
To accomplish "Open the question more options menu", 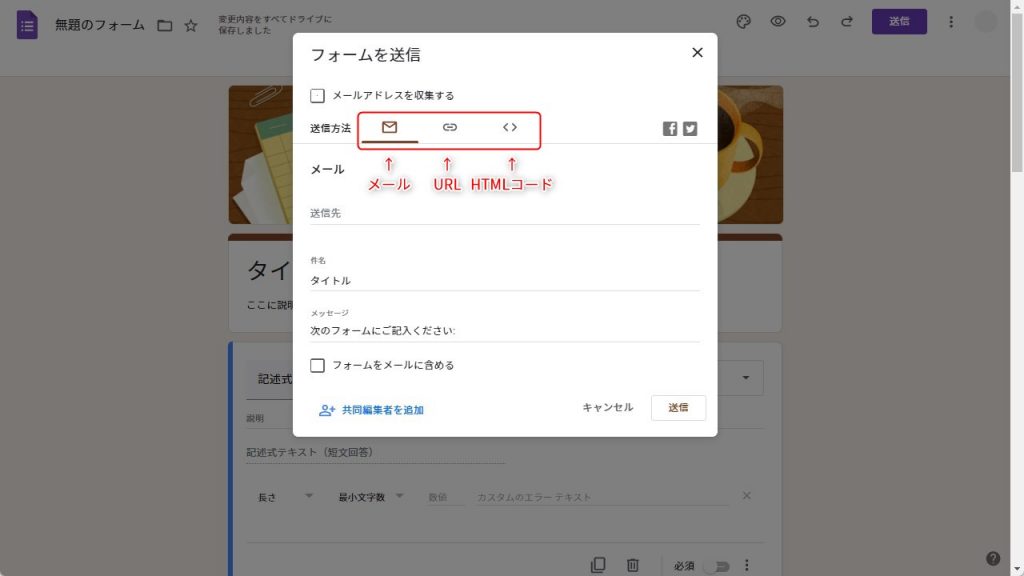I will coord(746,566).
